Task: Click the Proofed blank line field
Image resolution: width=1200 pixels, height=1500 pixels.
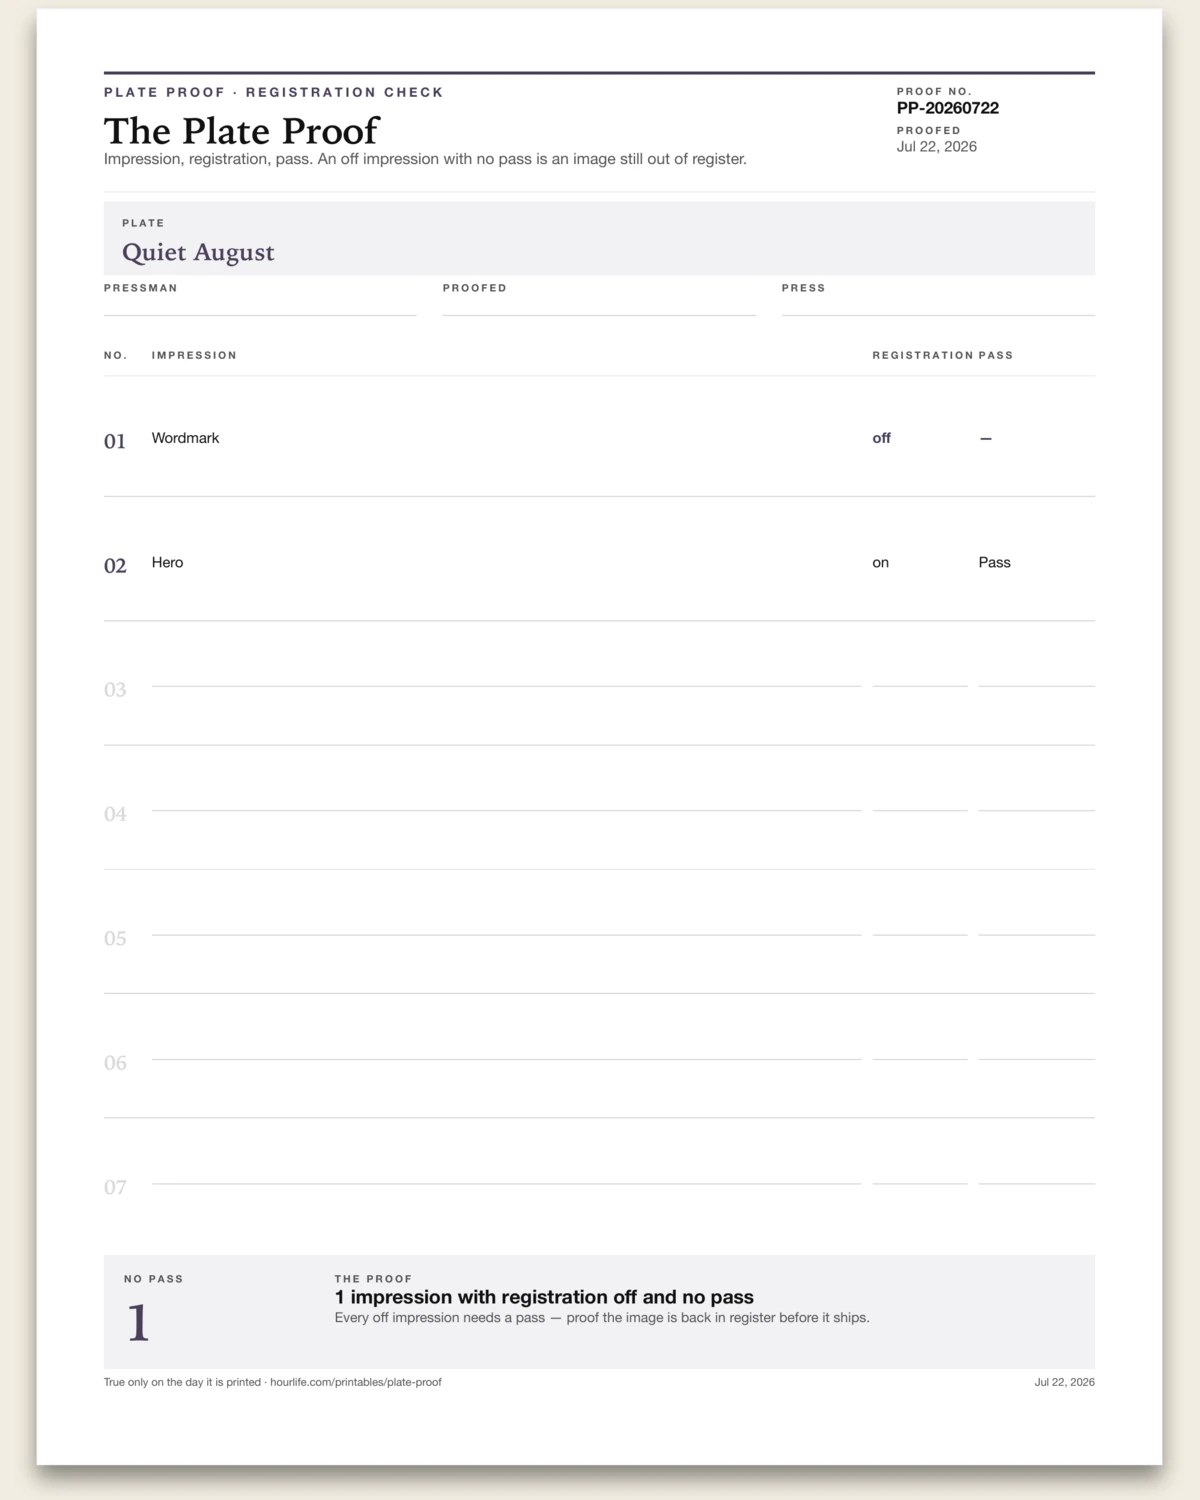Action: click(x=599, y=306)
